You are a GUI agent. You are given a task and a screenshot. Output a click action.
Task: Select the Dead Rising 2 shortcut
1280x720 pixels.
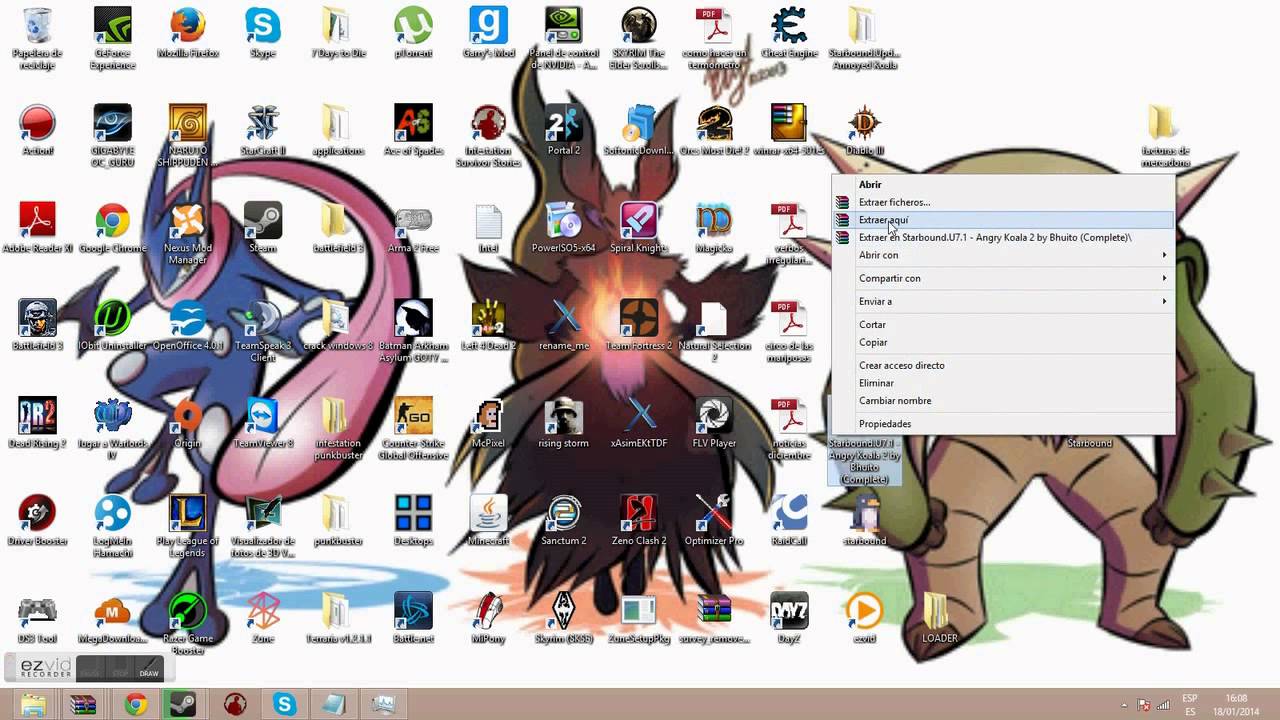tap(37, 423)
